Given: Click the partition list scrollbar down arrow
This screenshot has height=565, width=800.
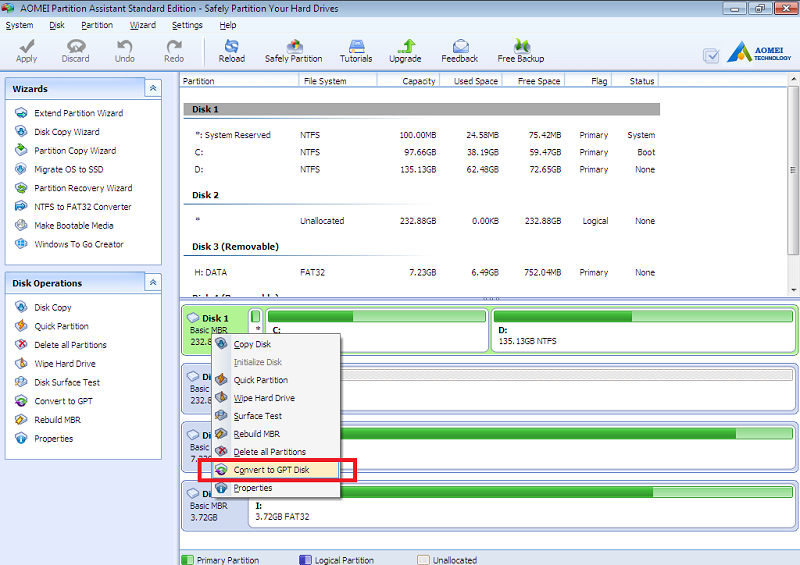Looking at the screenshot, I should tap(793, 290).
